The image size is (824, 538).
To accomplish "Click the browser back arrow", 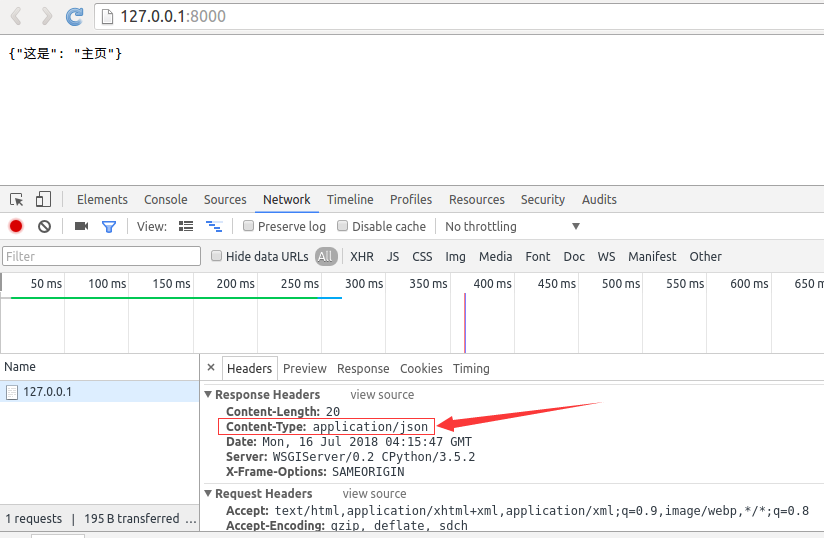I will 16,16.
